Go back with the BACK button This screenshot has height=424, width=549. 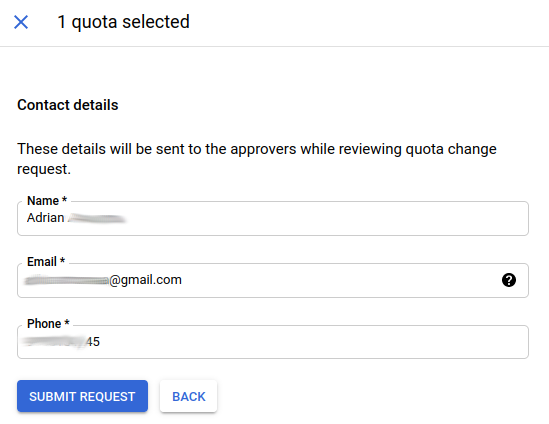(188, 396)
